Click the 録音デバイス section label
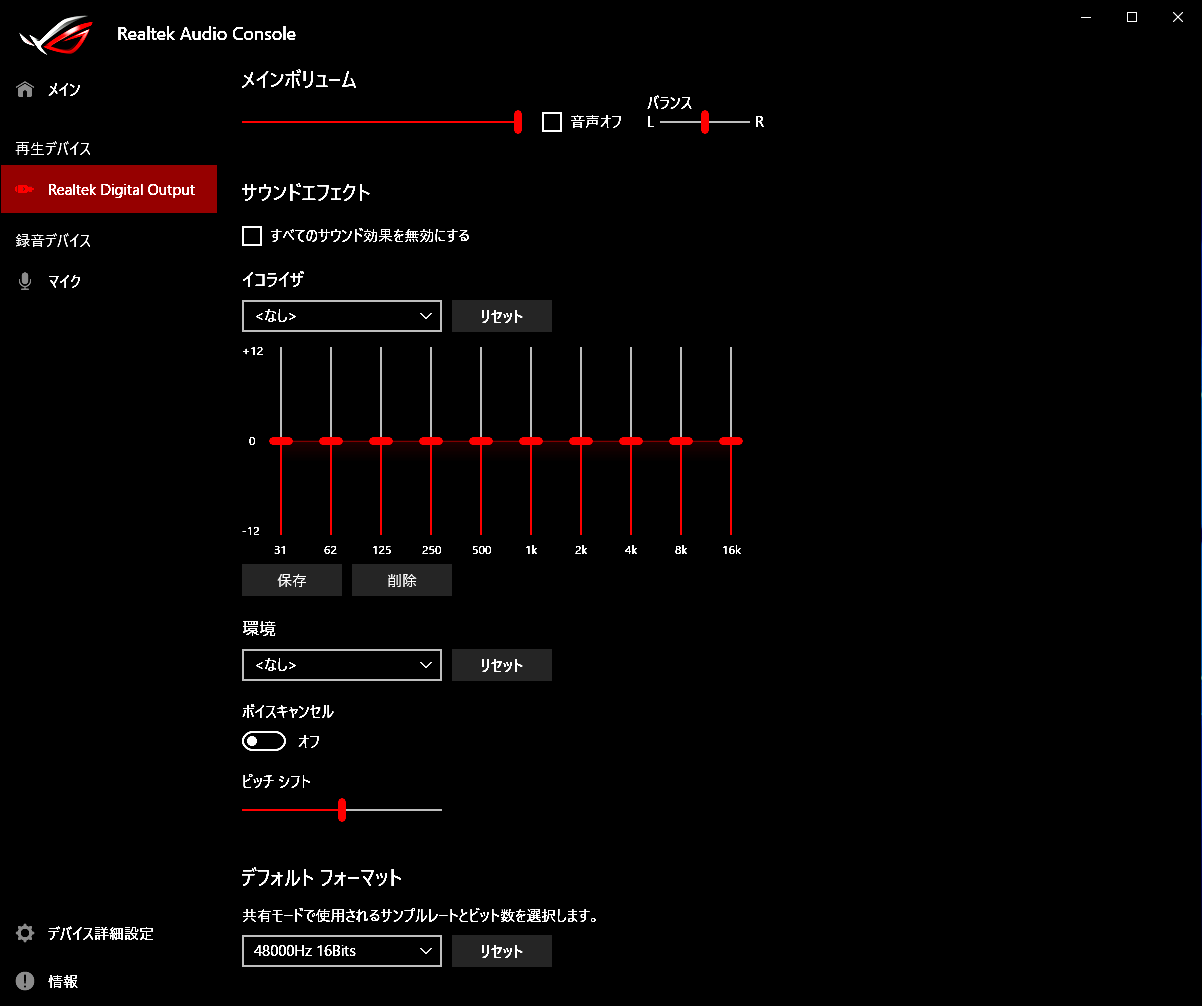The image size is (1202, 1006). [x=53, y=241]
